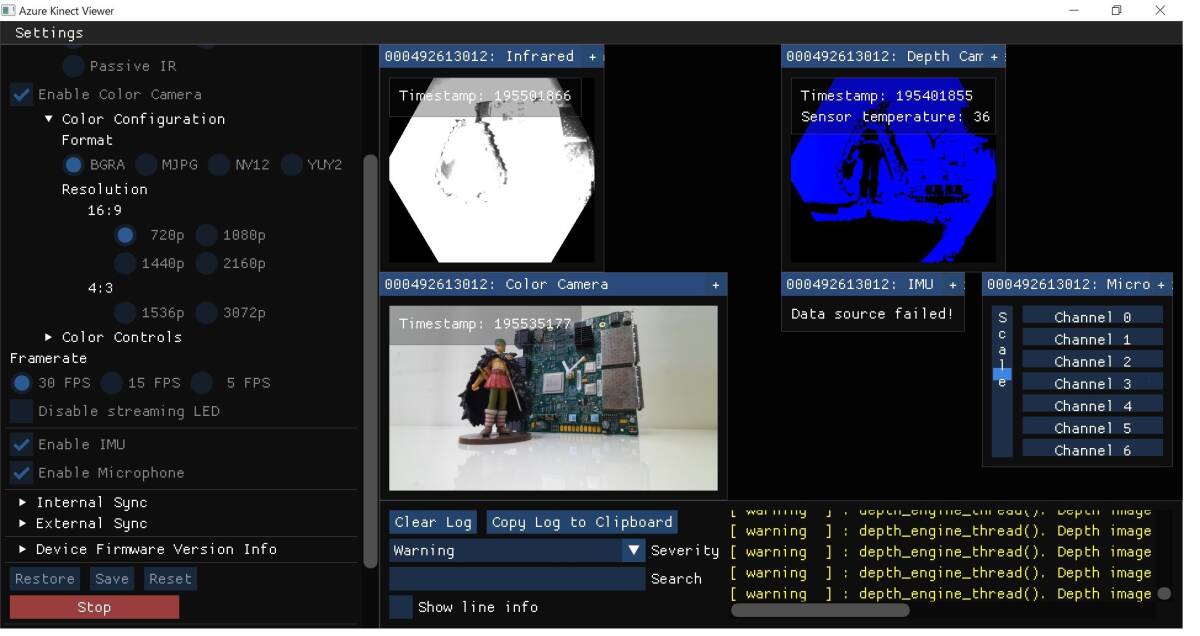
Task: Click the plus icon on Microphone window
Action: 1161,285
